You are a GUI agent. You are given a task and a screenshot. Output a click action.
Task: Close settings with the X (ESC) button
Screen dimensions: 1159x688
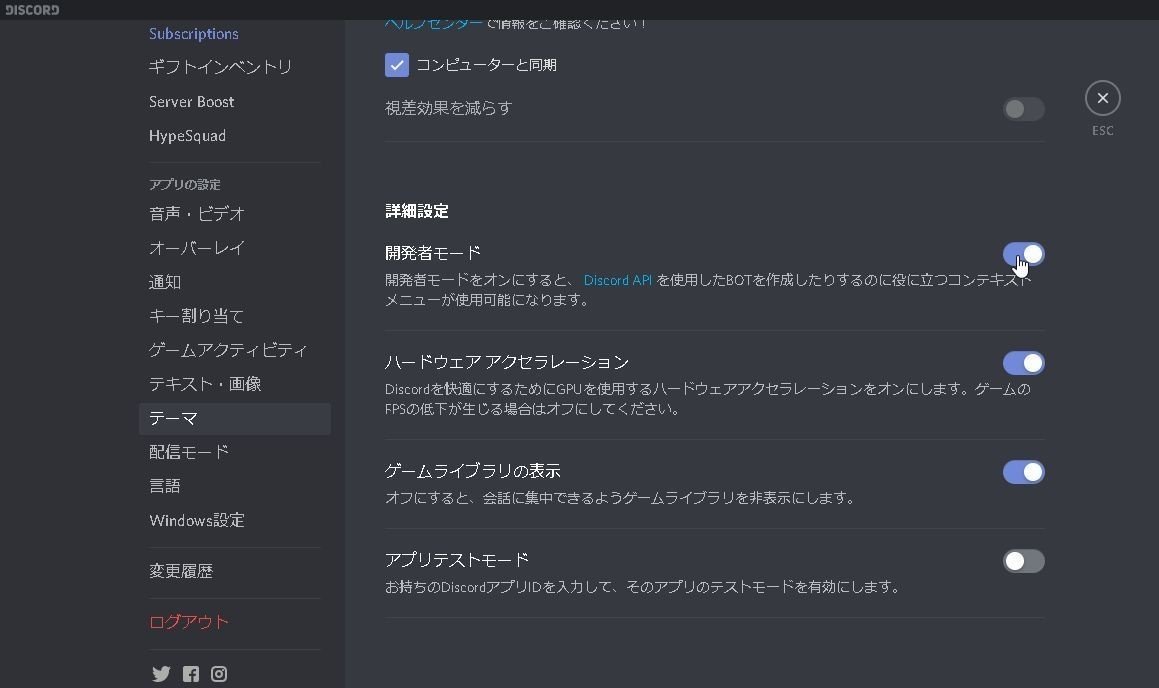1102,98
